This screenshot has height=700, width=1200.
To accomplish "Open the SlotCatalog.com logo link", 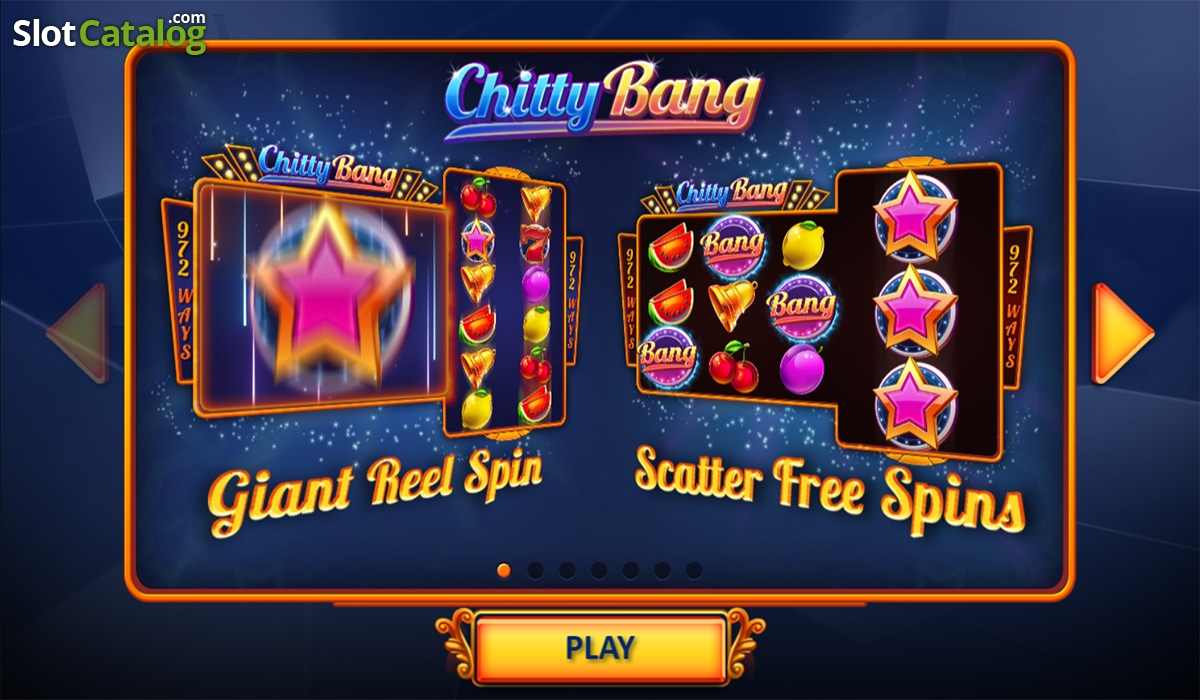I will click(109, 31).
